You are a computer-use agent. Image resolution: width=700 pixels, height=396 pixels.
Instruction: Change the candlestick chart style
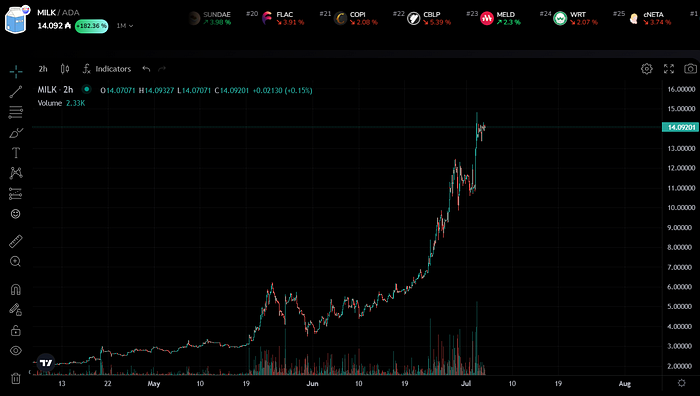pos(65,69)
